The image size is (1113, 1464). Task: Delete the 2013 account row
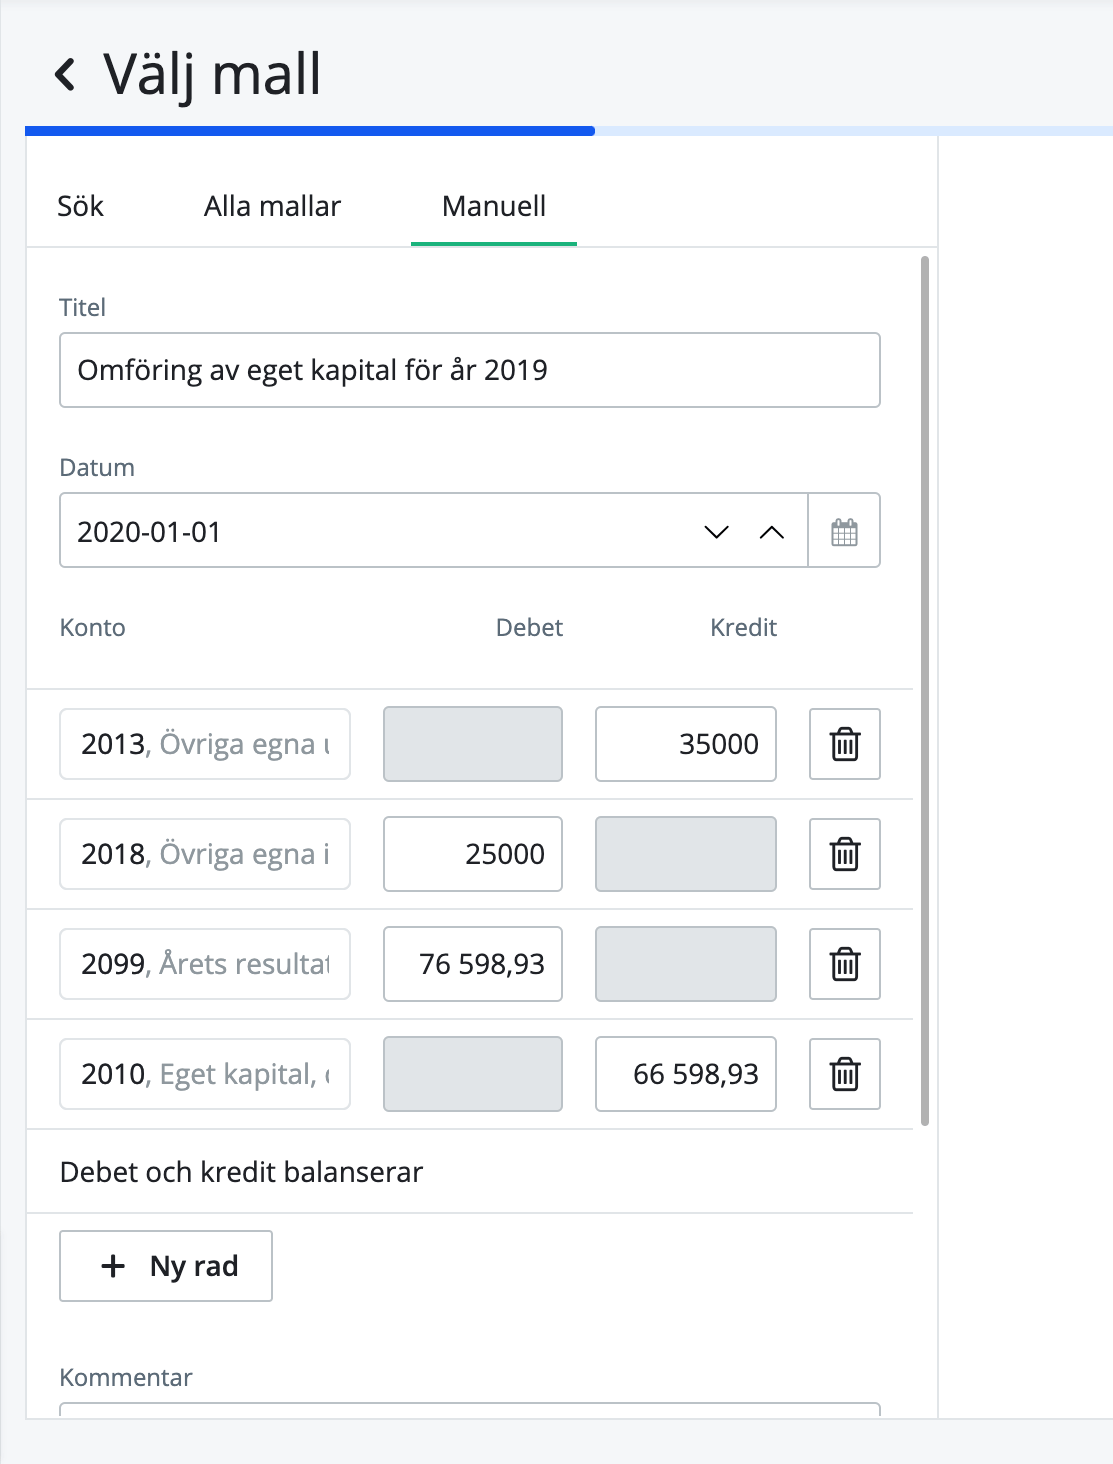[843, 743]
